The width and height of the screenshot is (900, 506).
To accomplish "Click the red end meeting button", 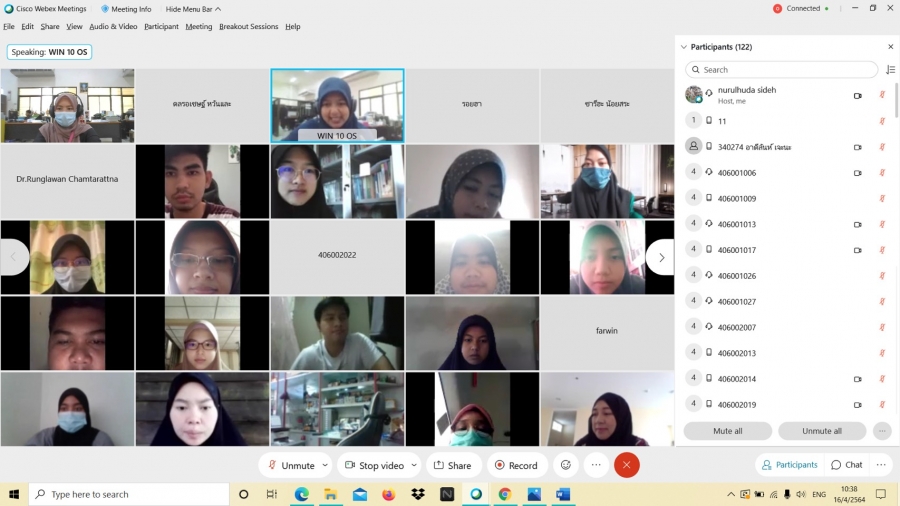I will pyautogui.click(x=627, y=465).
